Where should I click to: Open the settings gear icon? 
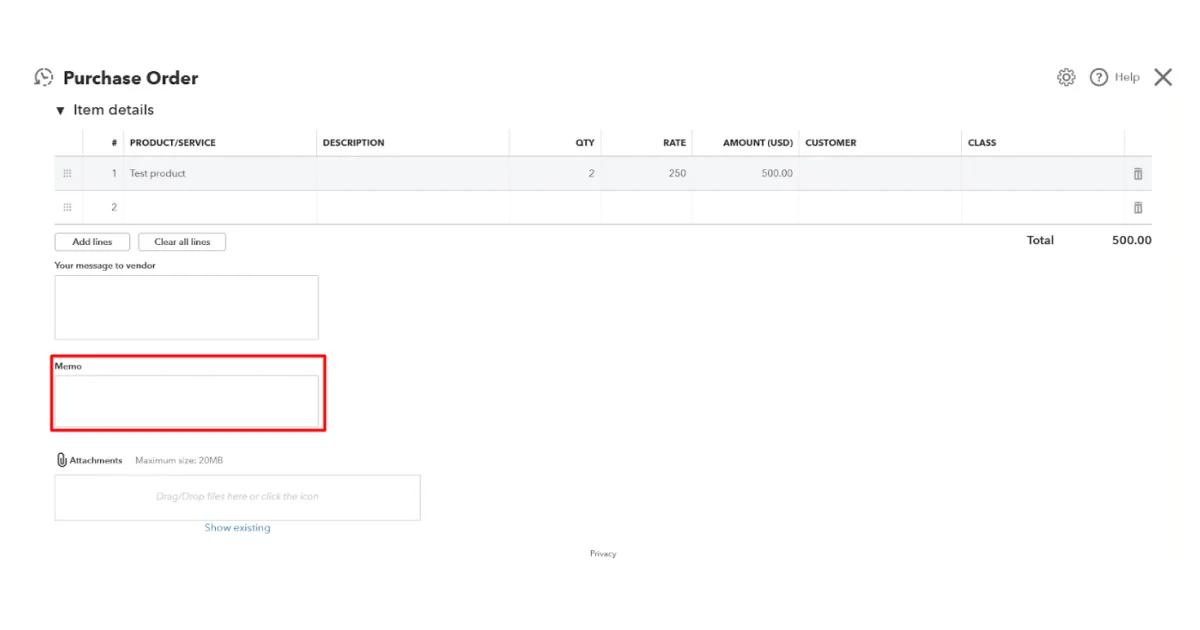coord(1066,77)
